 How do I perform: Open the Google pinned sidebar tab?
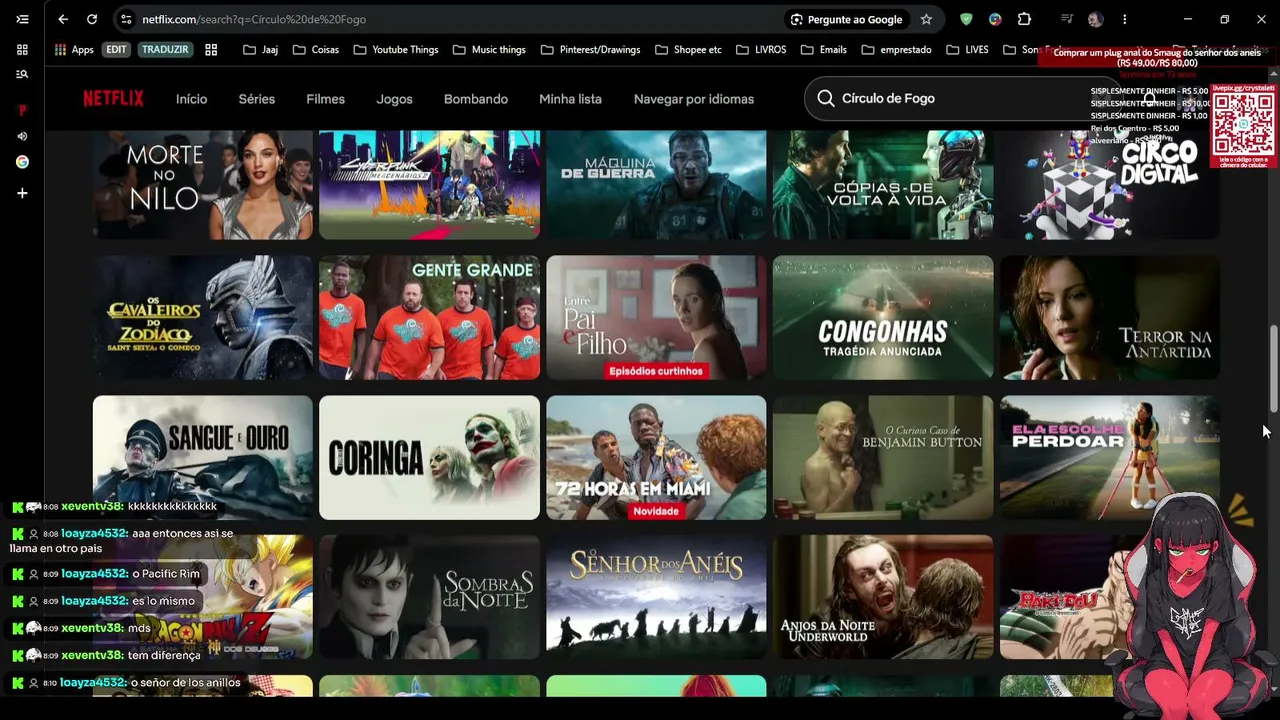(x=22, y=162)
